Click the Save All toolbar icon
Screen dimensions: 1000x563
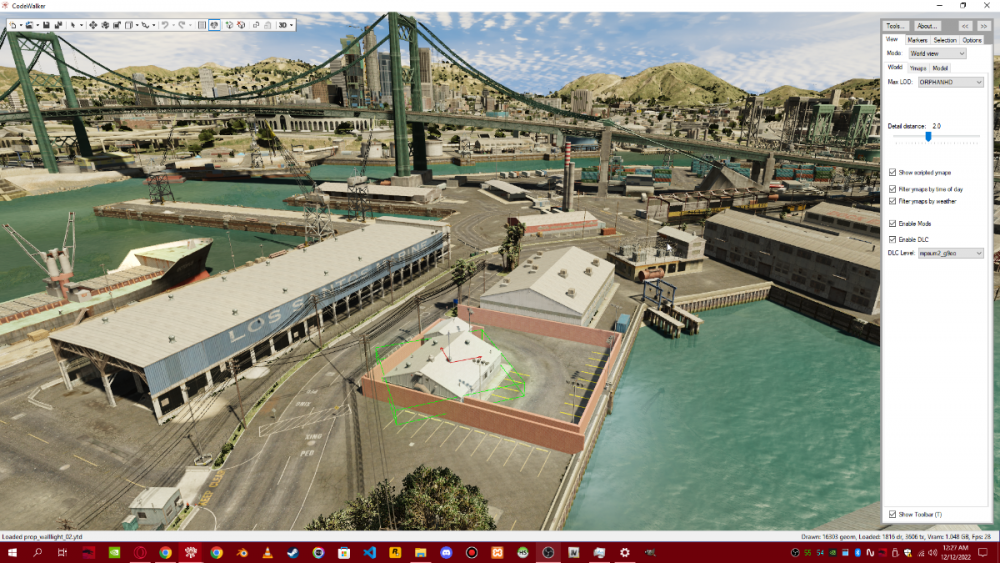pyautogui.click(x=58, y=25)
